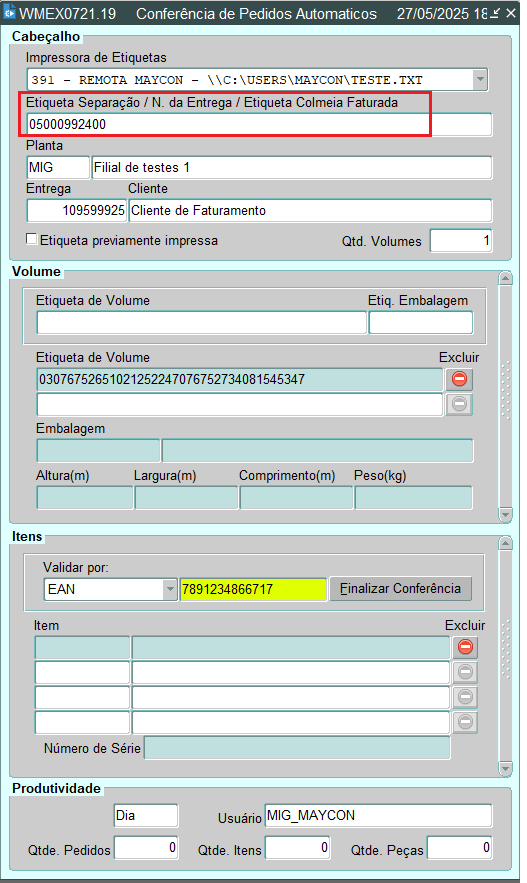Click the Etiq. Embalagem input field
The image size is (527, 883).
click(x=421, y=323)
